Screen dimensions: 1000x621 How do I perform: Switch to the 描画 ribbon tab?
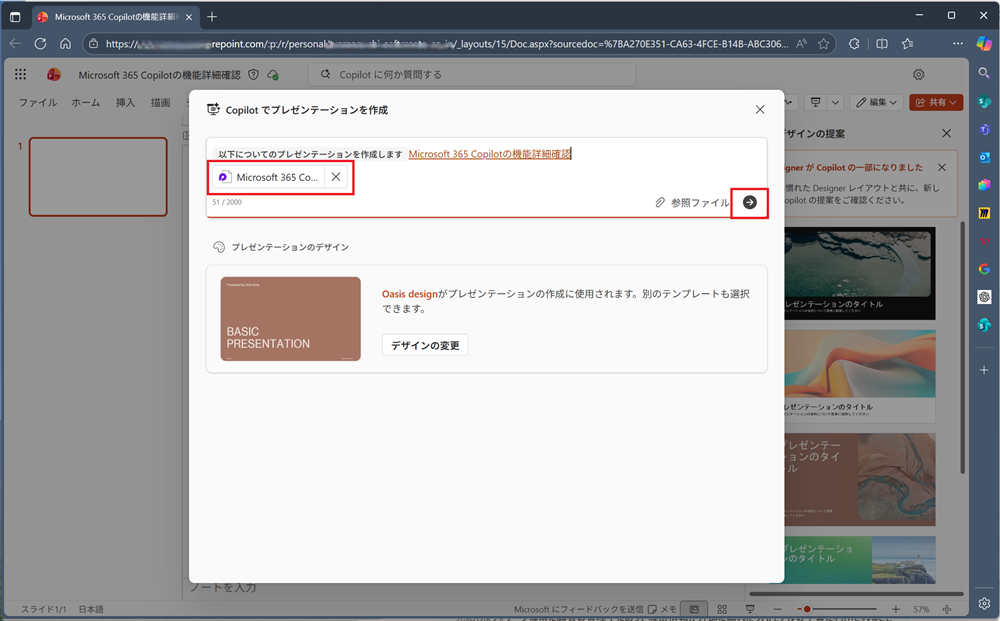[x=160, y=102]
